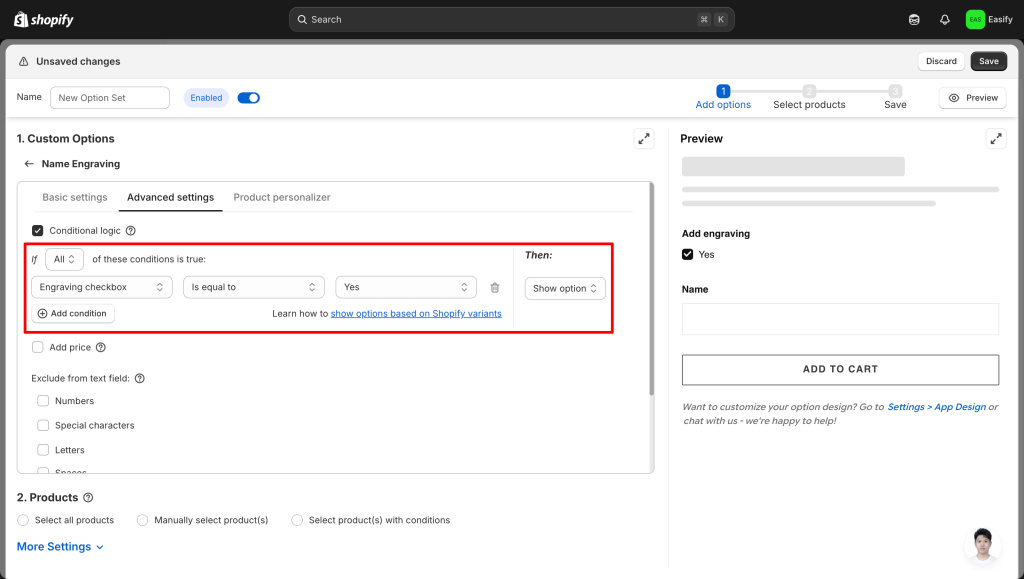This screenshot has width=1024, height=579.
Task: Switch to the Basic settings tab
Action: [x=75, y=198]
